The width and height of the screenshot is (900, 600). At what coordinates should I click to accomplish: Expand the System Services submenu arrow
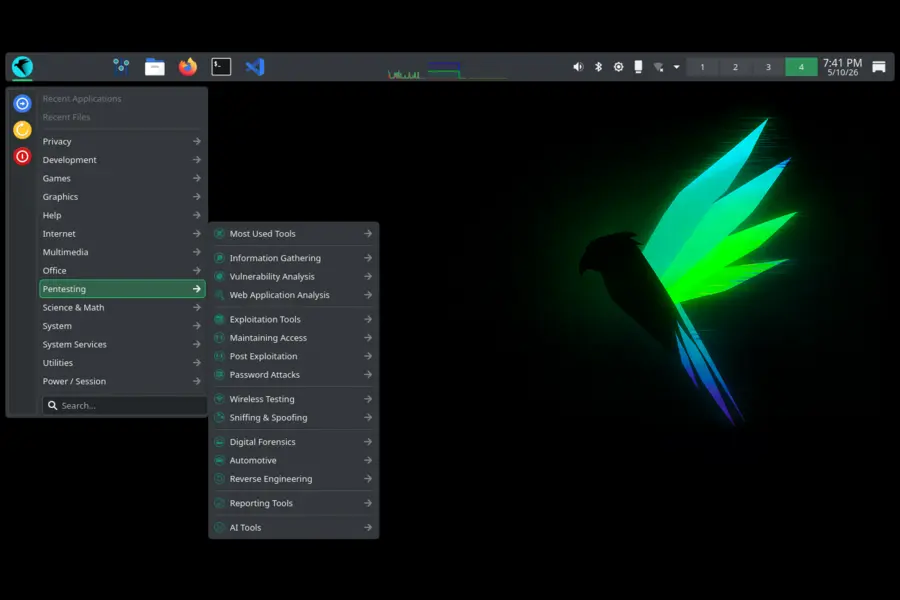coord(197,344)
